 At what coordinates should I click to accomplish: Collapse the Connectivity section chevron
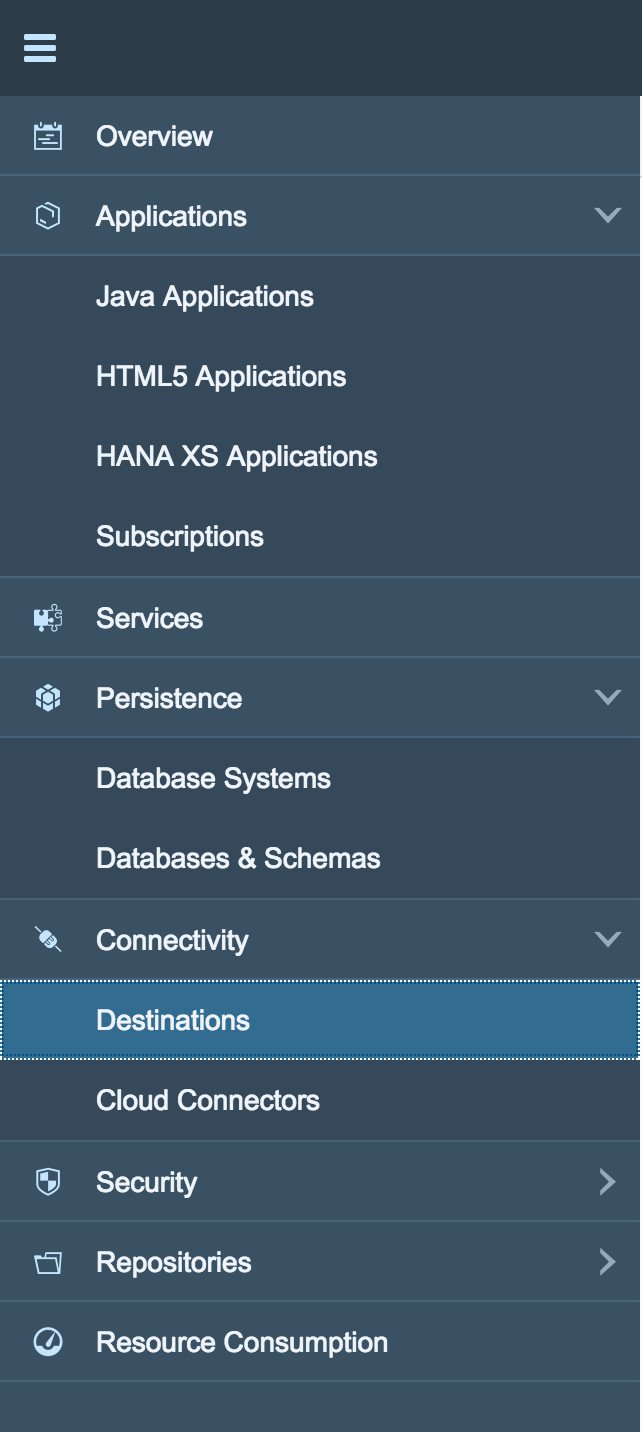(x=607, y=939)
